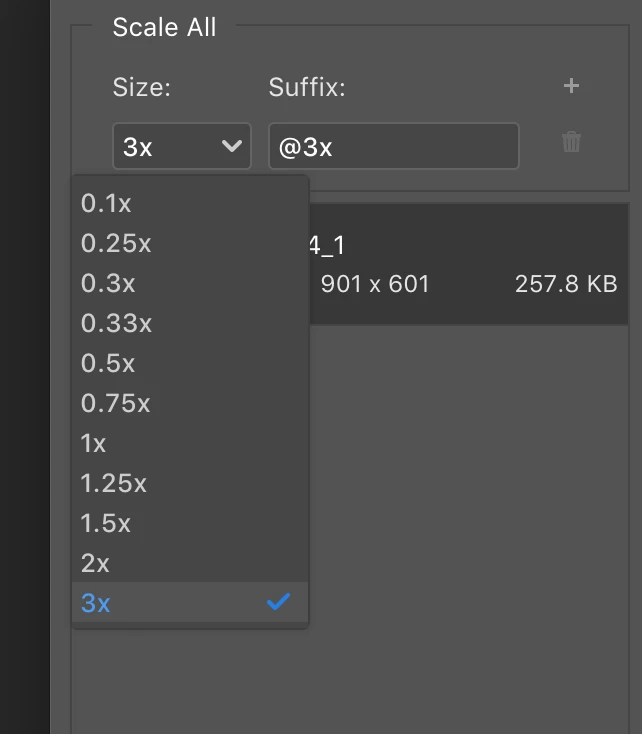
Task: Choose the 0.25x scale option
Action: 190,243
